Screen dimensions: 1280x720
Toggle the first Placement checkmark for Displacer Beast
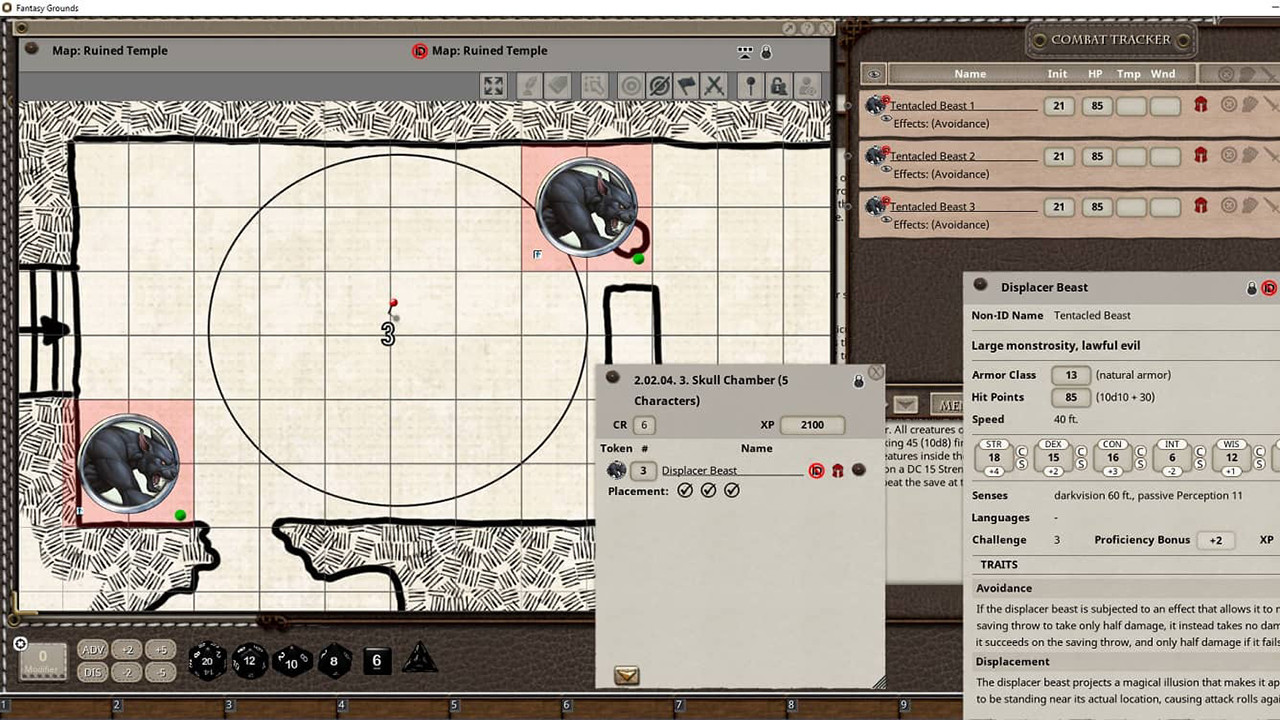pos(685,490)
